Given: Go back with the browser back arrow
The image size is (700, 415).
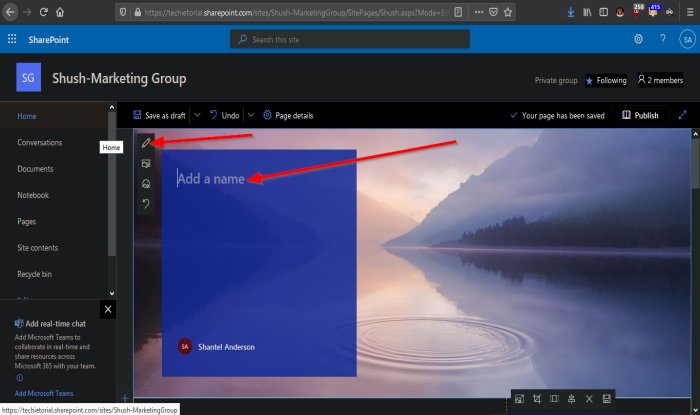Looking at the screenshot, I should (x=10, y=12).
